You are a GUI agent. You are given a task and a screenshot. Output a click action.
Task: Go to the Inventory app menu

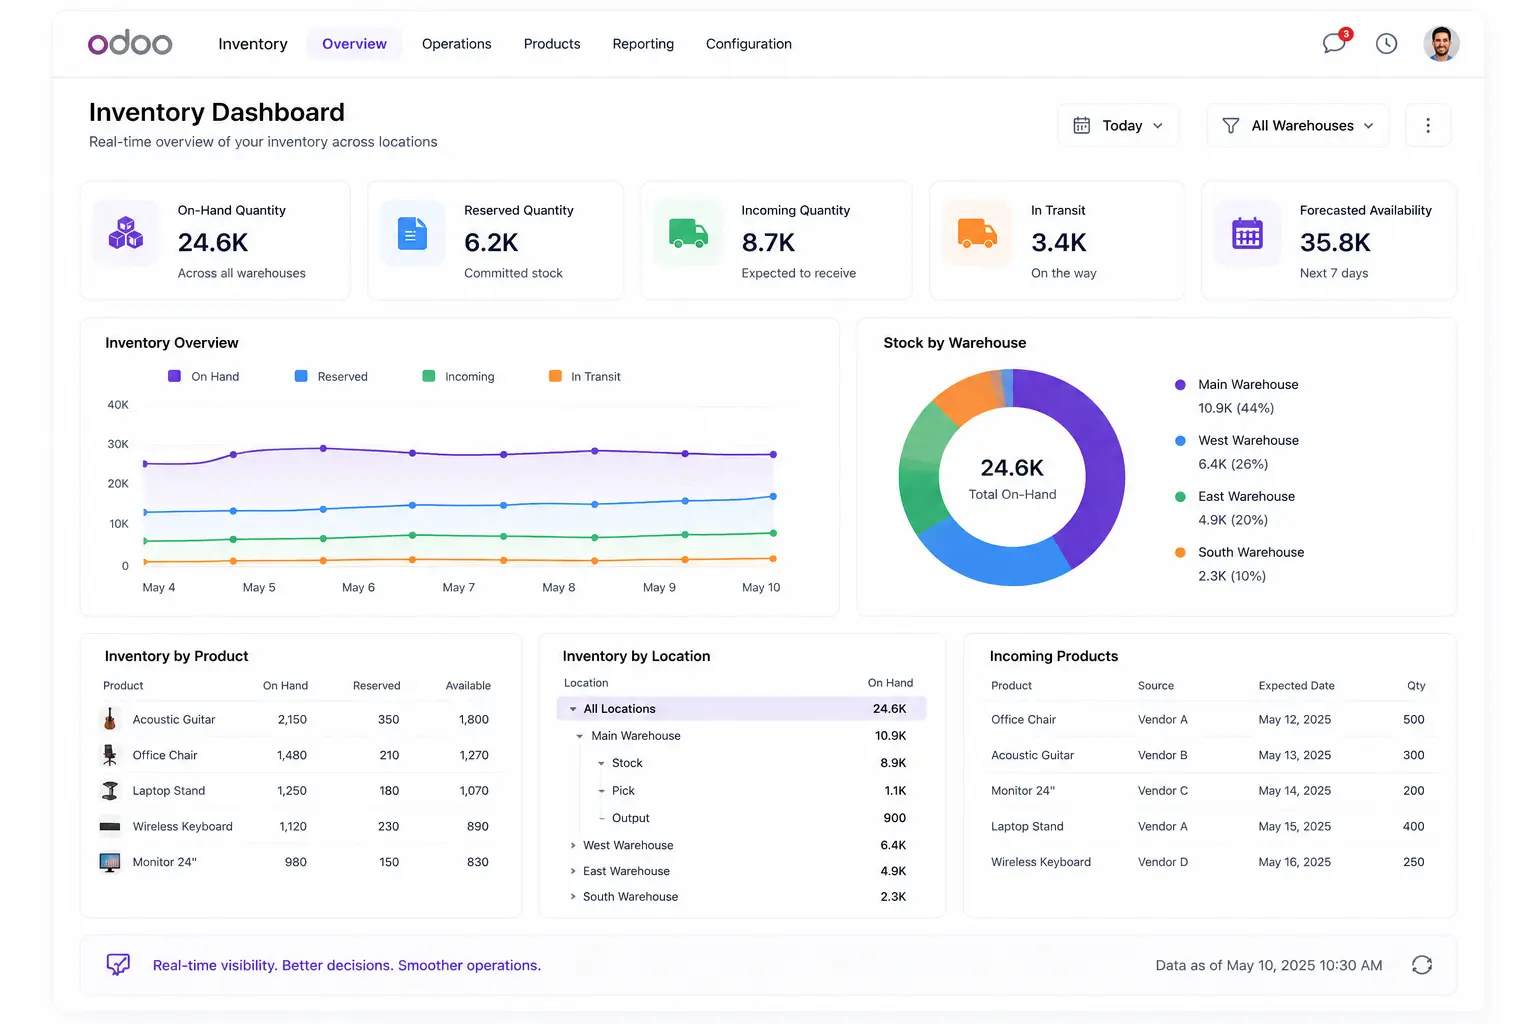pos(253,44)
